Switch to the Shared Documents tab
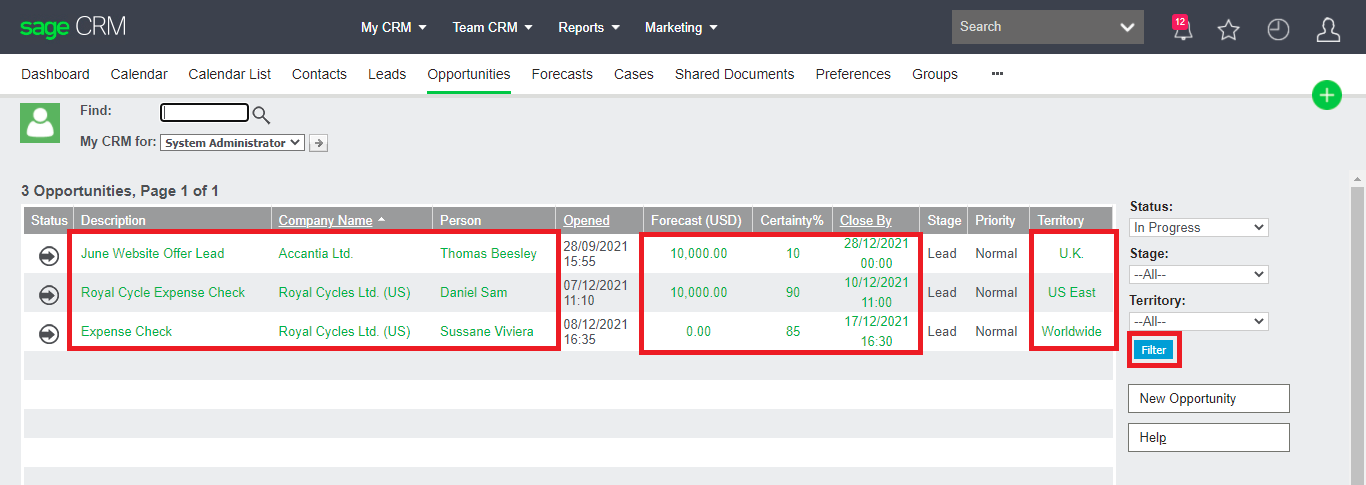The height and width of the screenshot is (485, 1366). click(735, 74)
